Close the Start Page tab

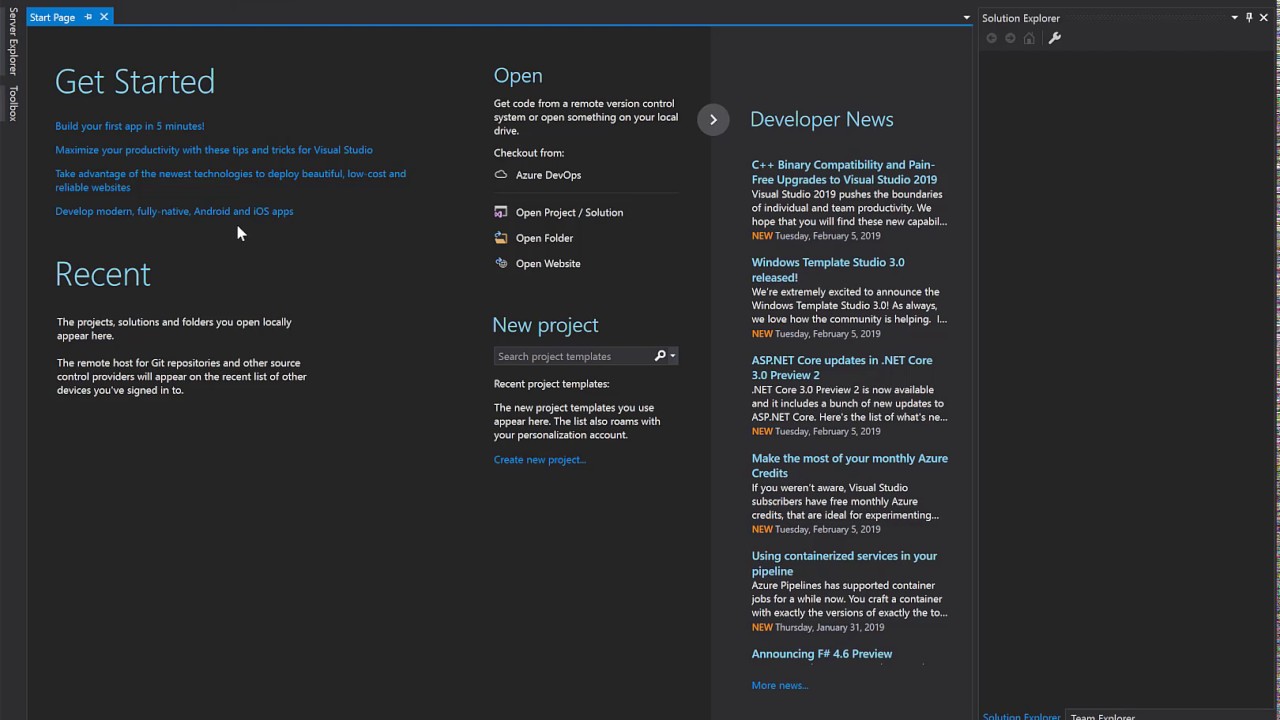pyautogui.click(x=103, y=17)
